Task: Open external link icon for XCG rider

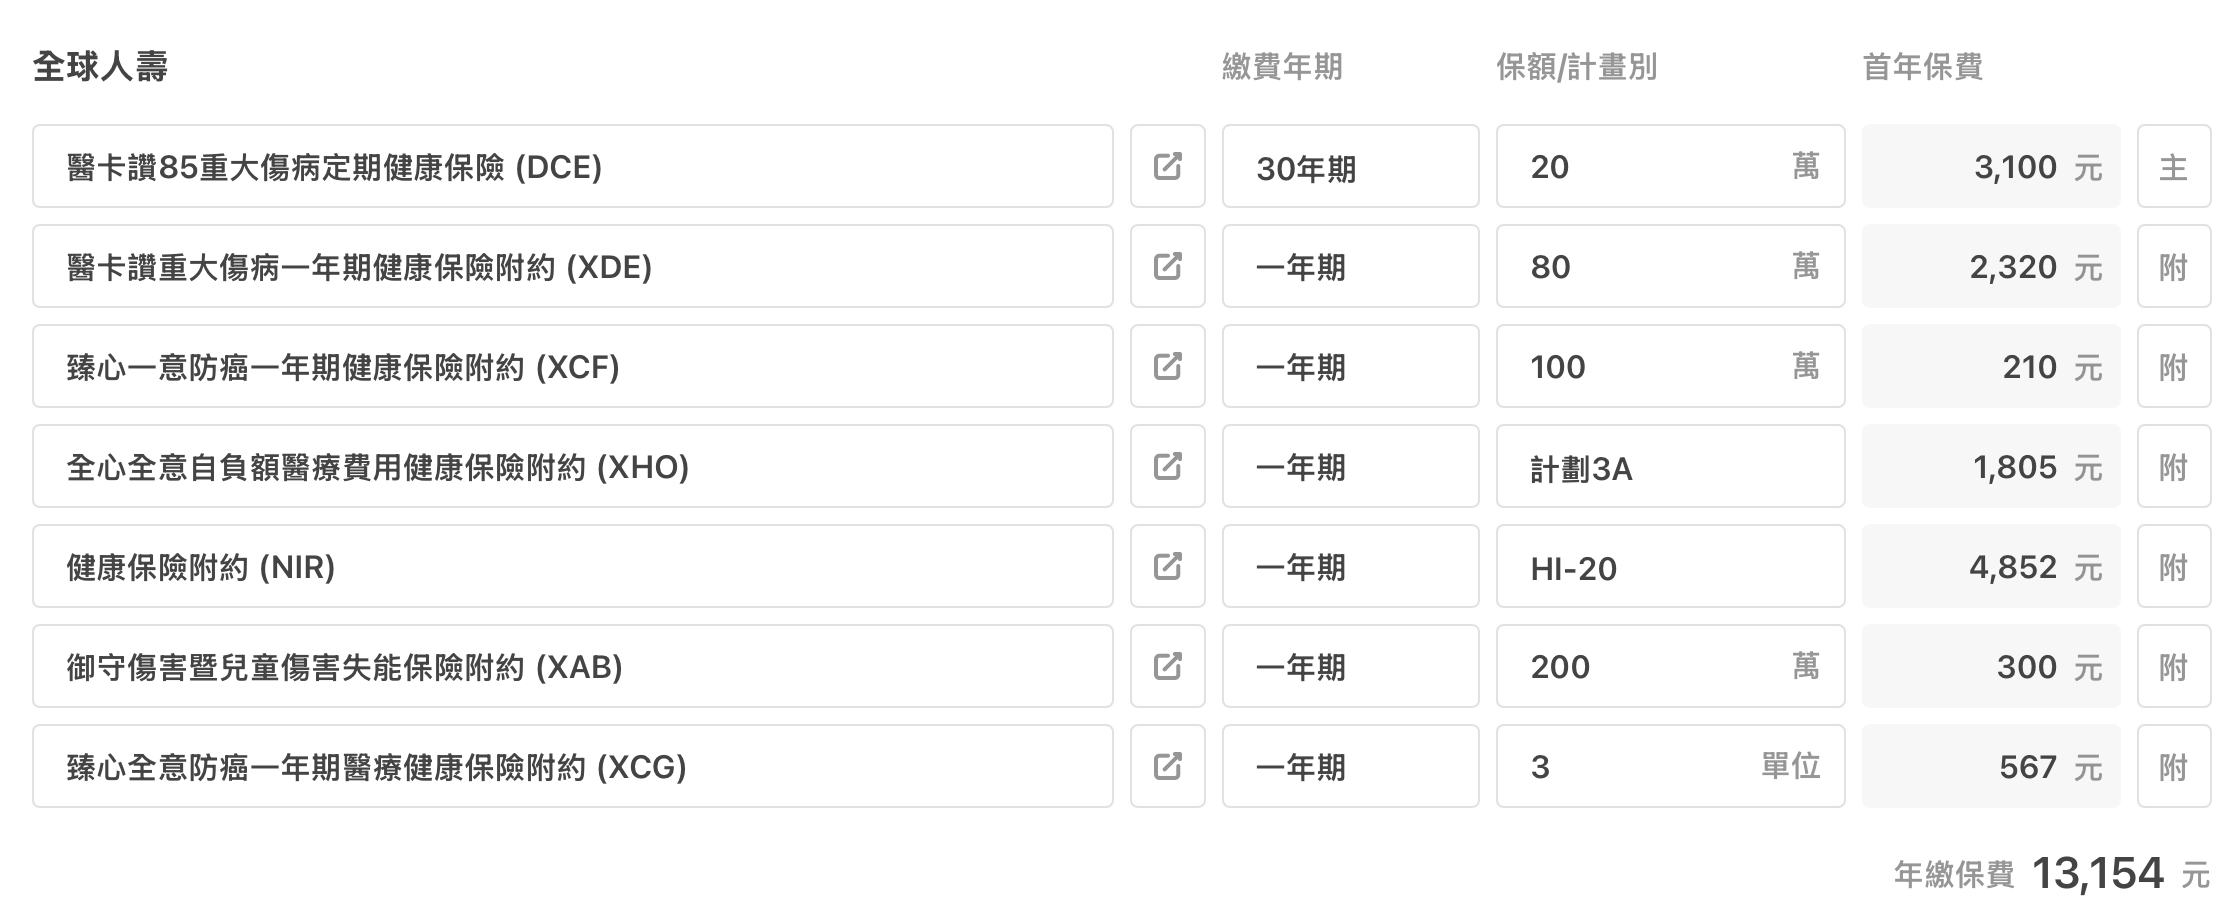Action: coord(1167,766)
